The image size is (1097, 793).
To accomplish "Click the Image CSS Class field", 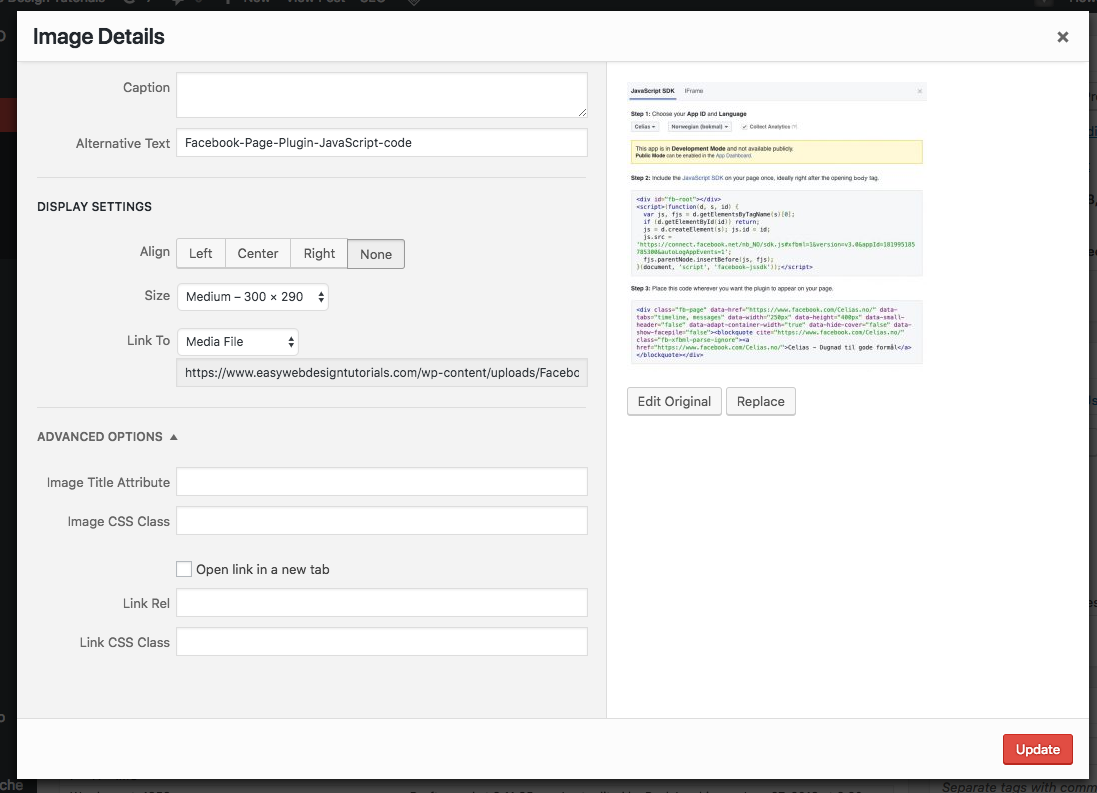I will pos(381,521).
